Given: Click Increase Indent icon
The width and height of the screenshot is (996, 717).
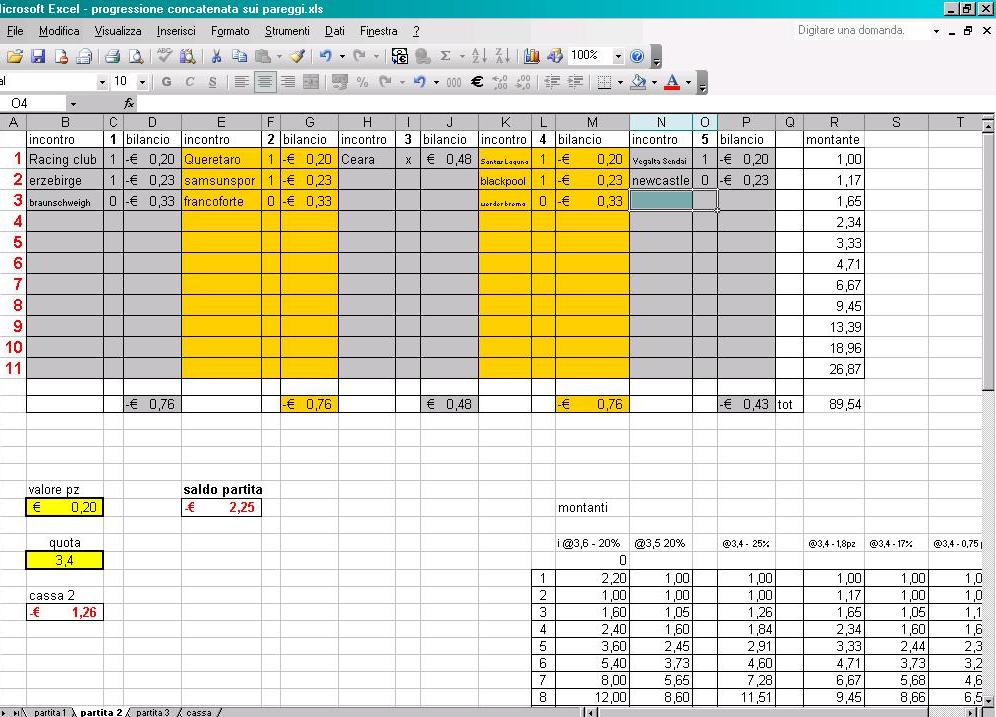Looking at the screenshot, I should pos(575,82).
